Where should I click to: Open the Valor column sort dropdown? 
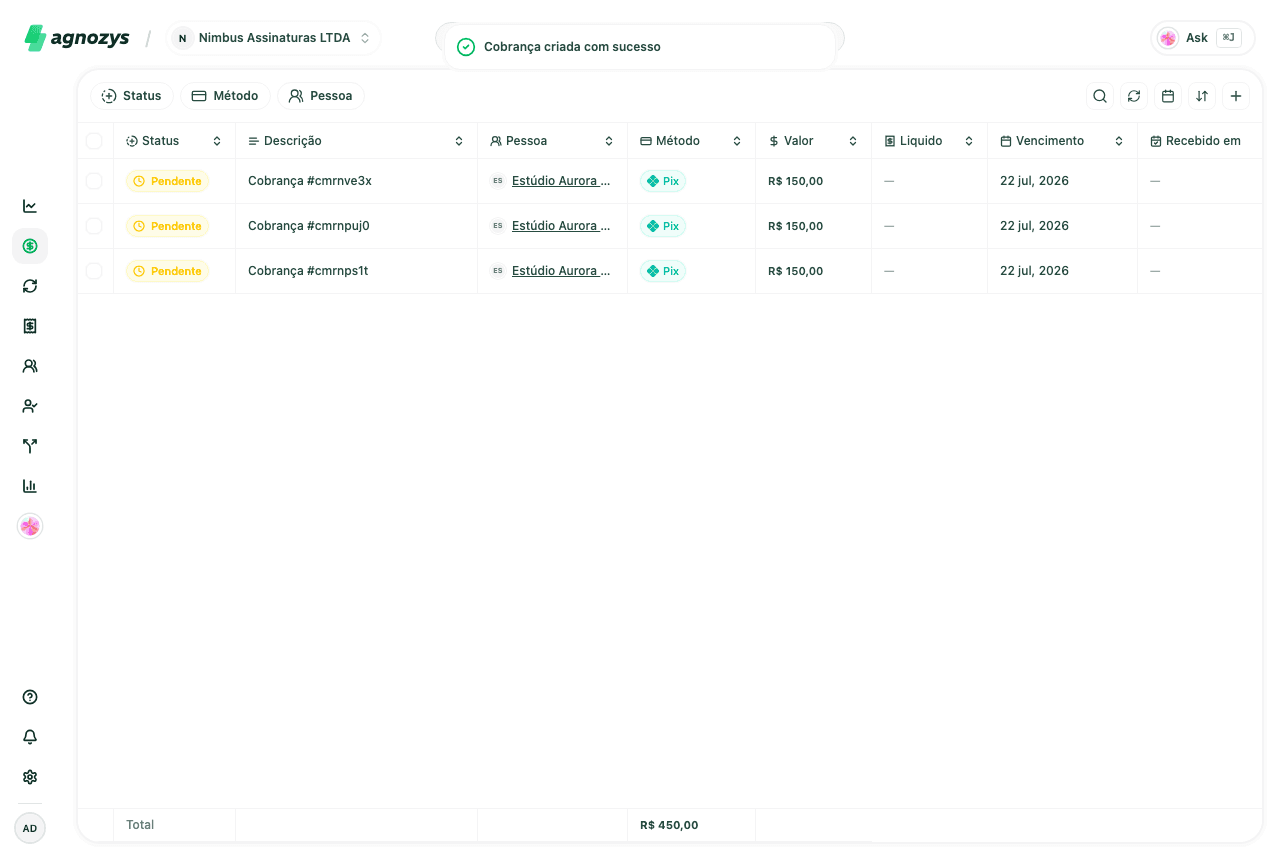(853, 141)
